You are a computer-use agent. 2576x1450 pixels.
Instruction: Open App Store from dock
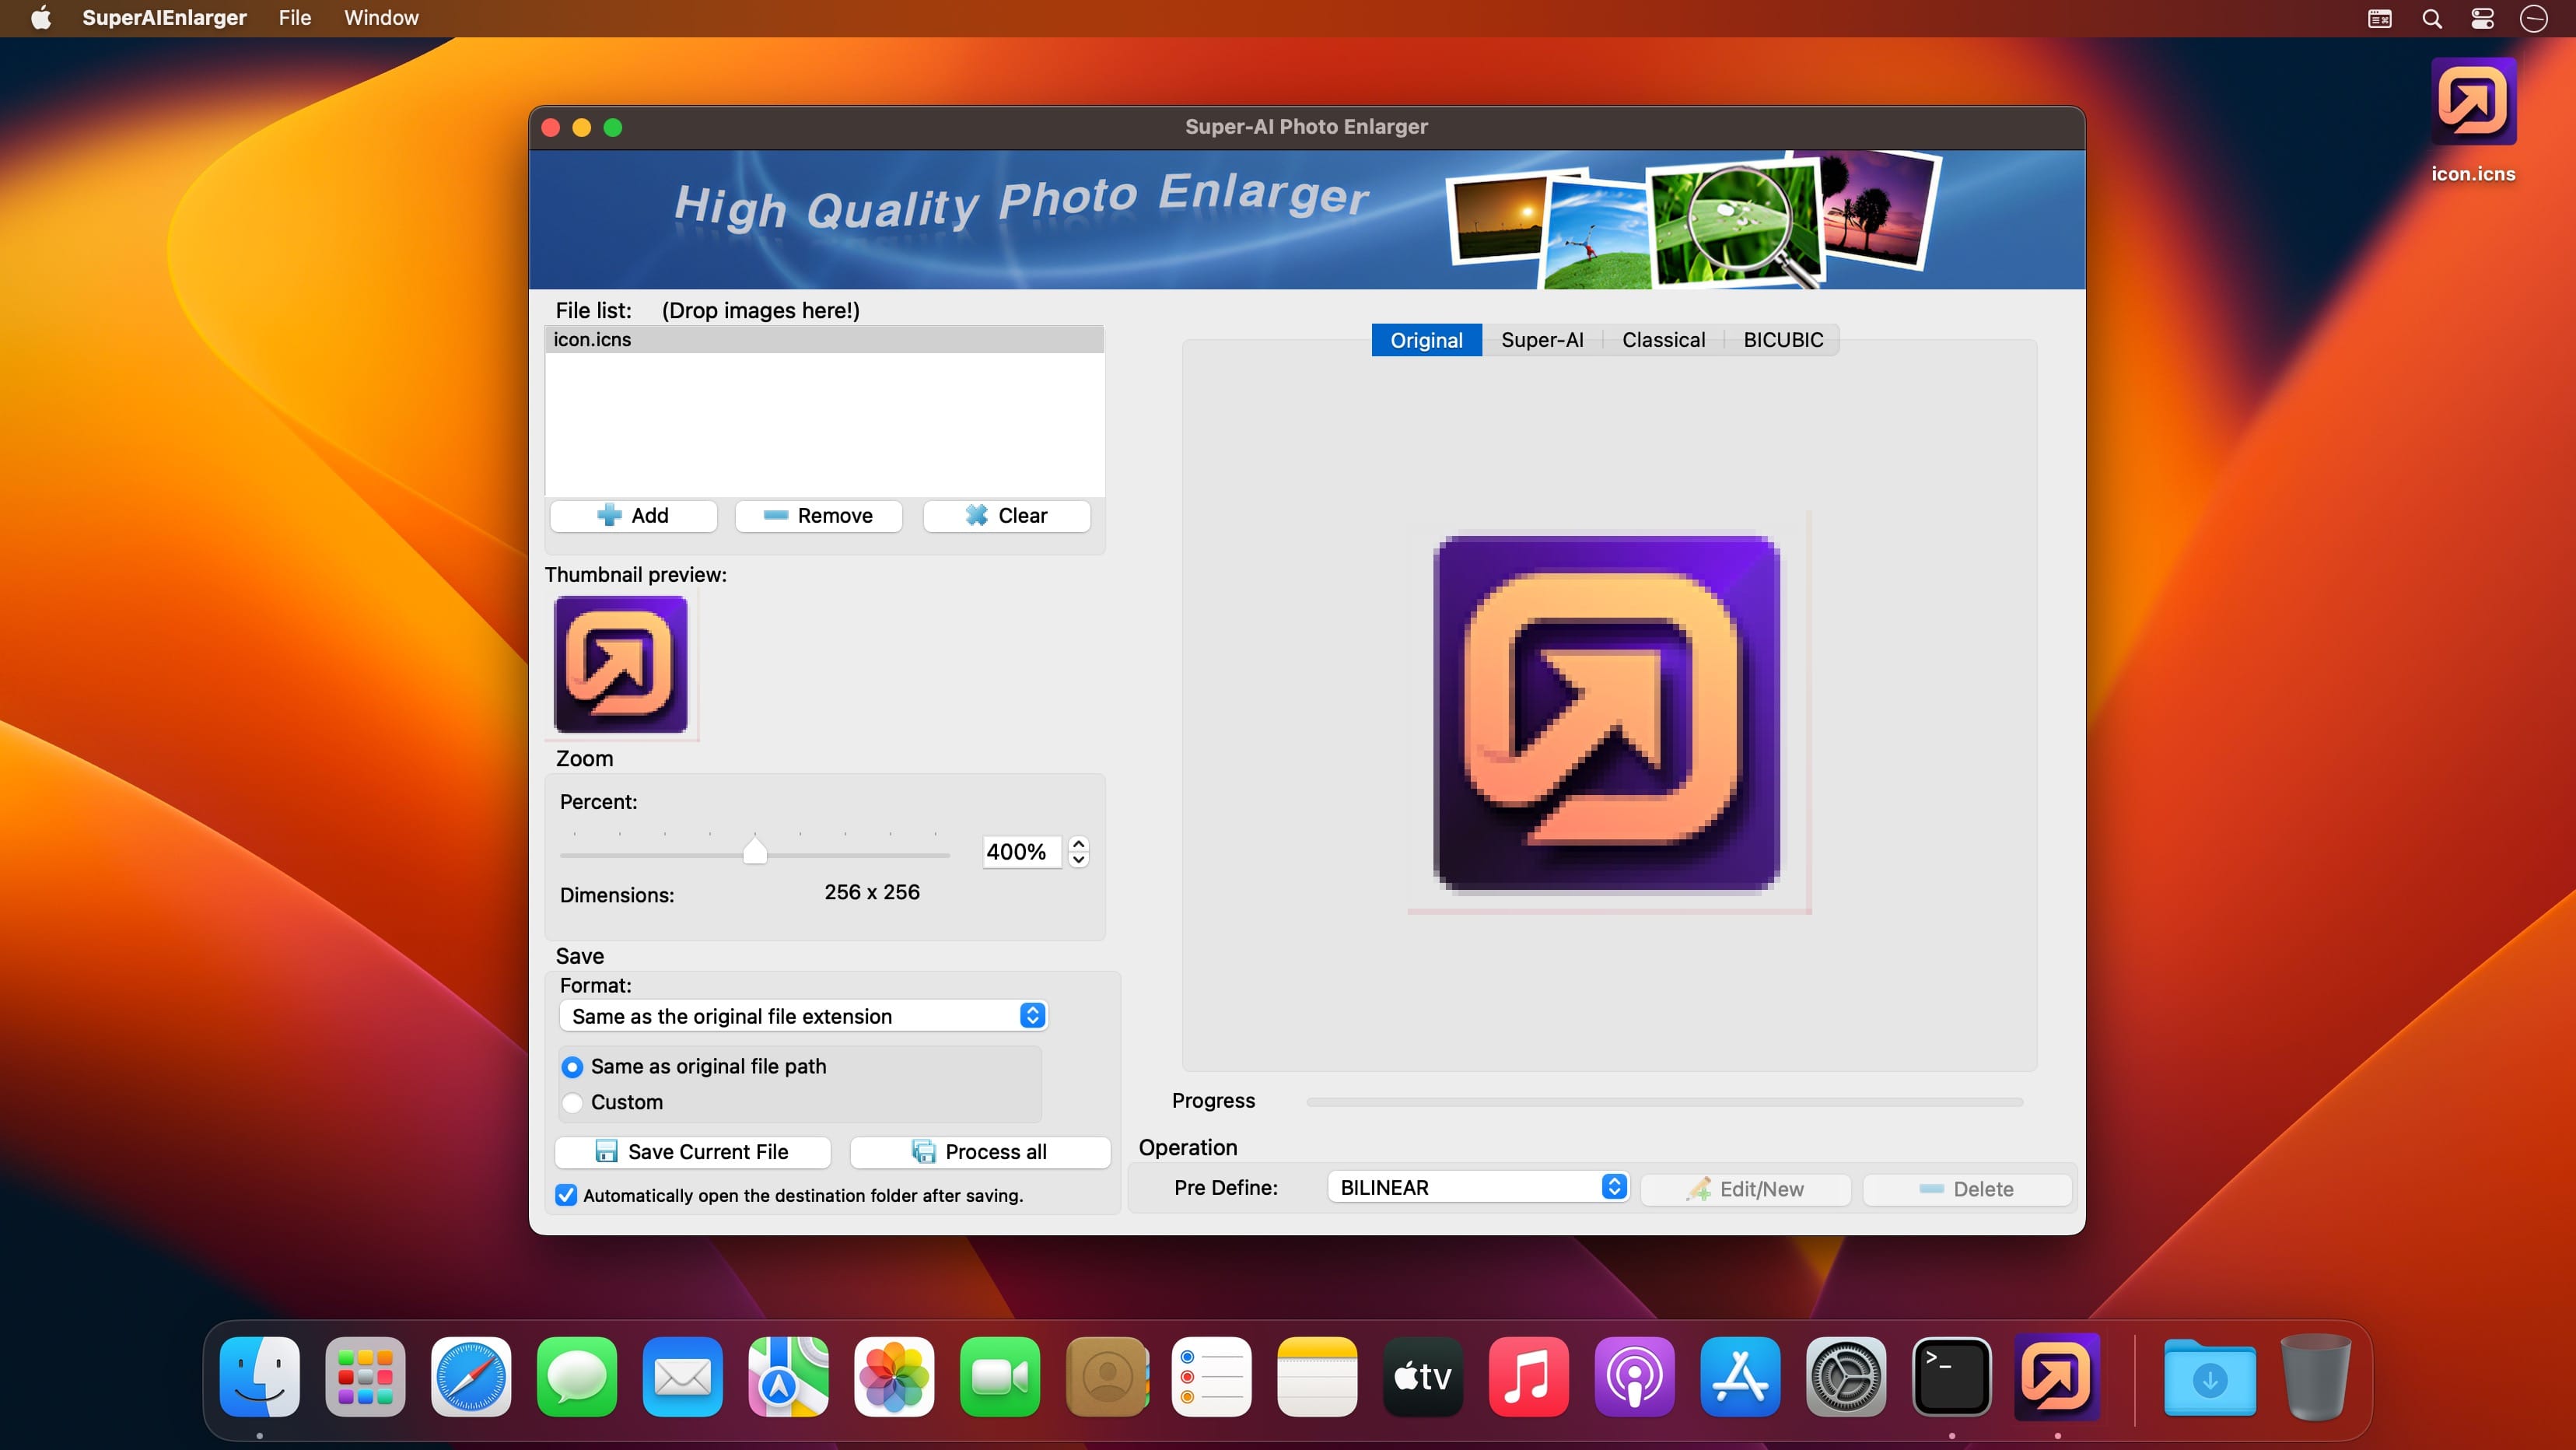1740,1377
